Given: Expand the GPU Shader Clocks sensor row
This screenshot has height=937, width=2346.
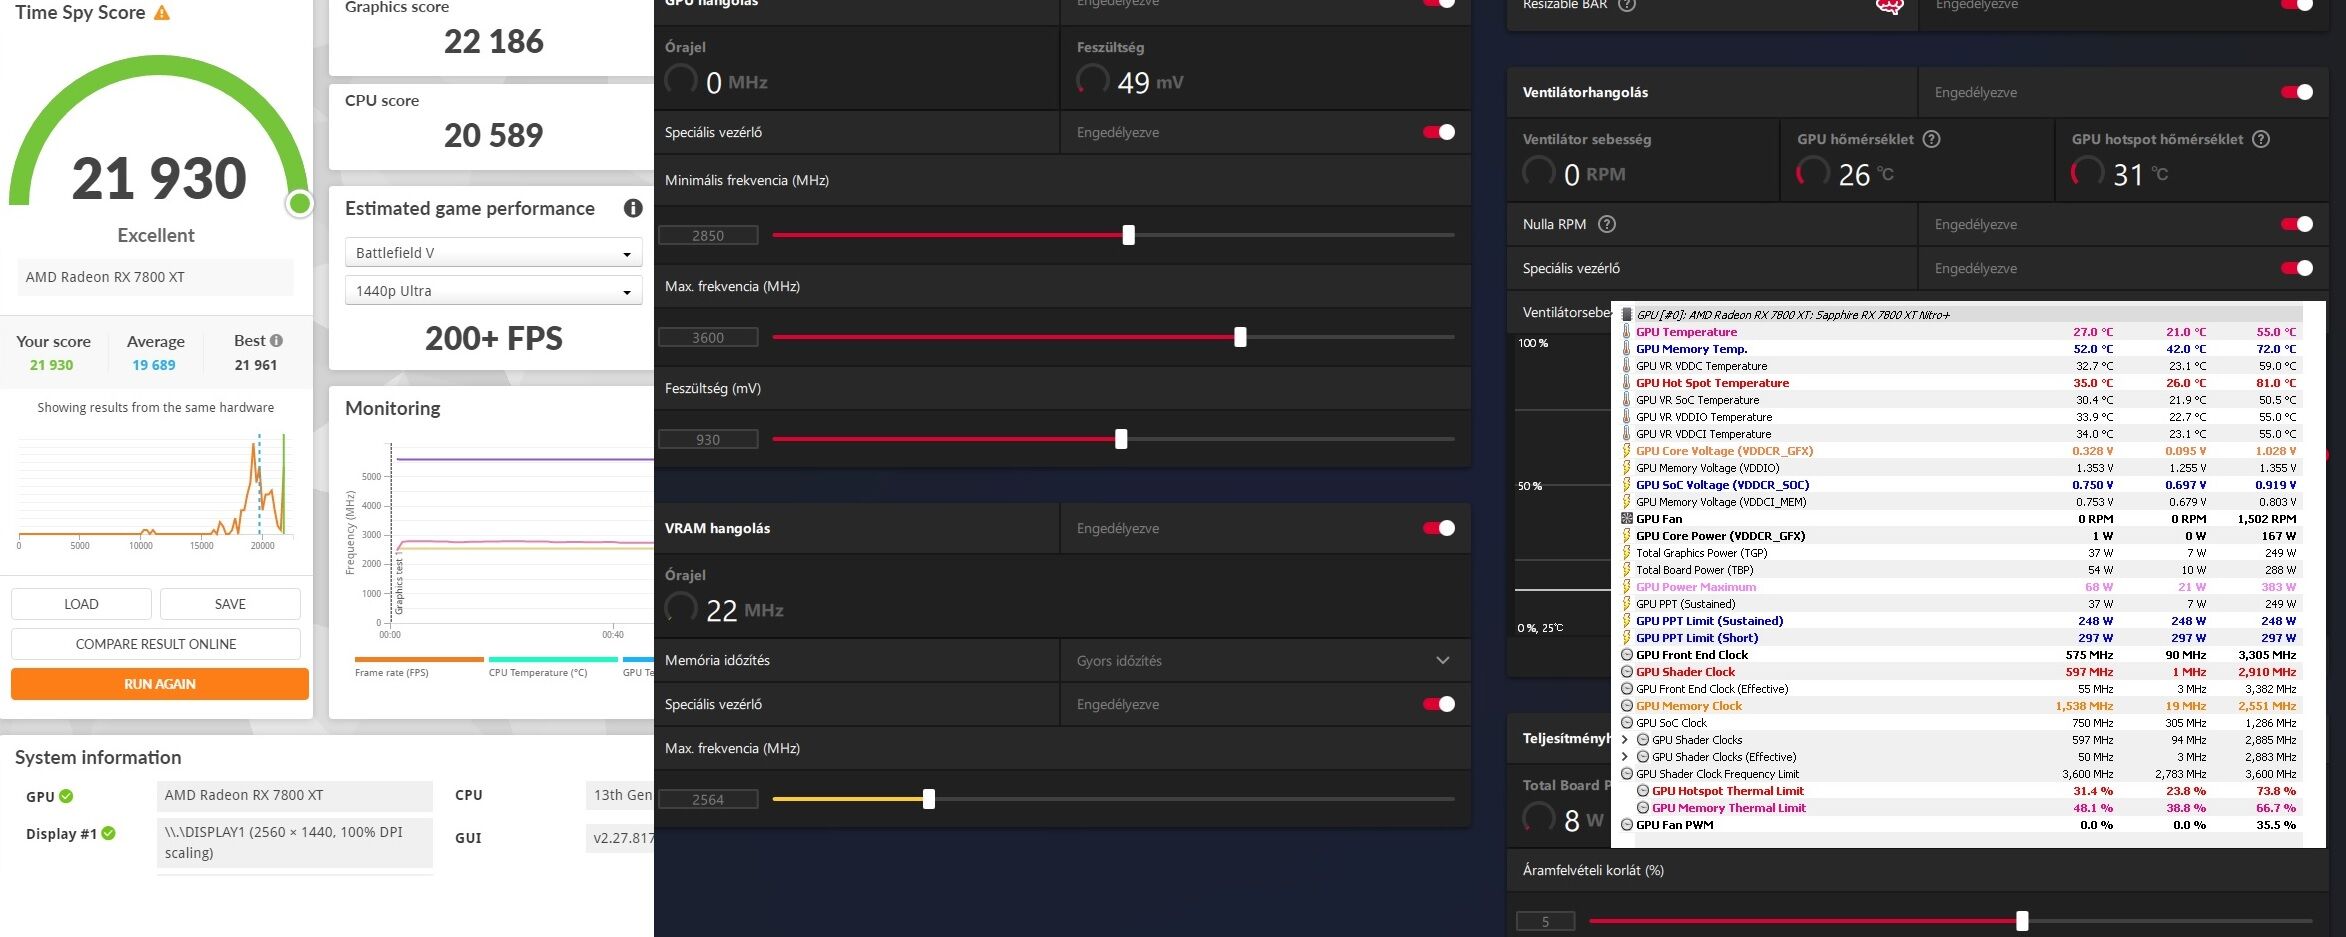Looking at the screenshot, I should pyautogui.click(x=1625, y=740).
